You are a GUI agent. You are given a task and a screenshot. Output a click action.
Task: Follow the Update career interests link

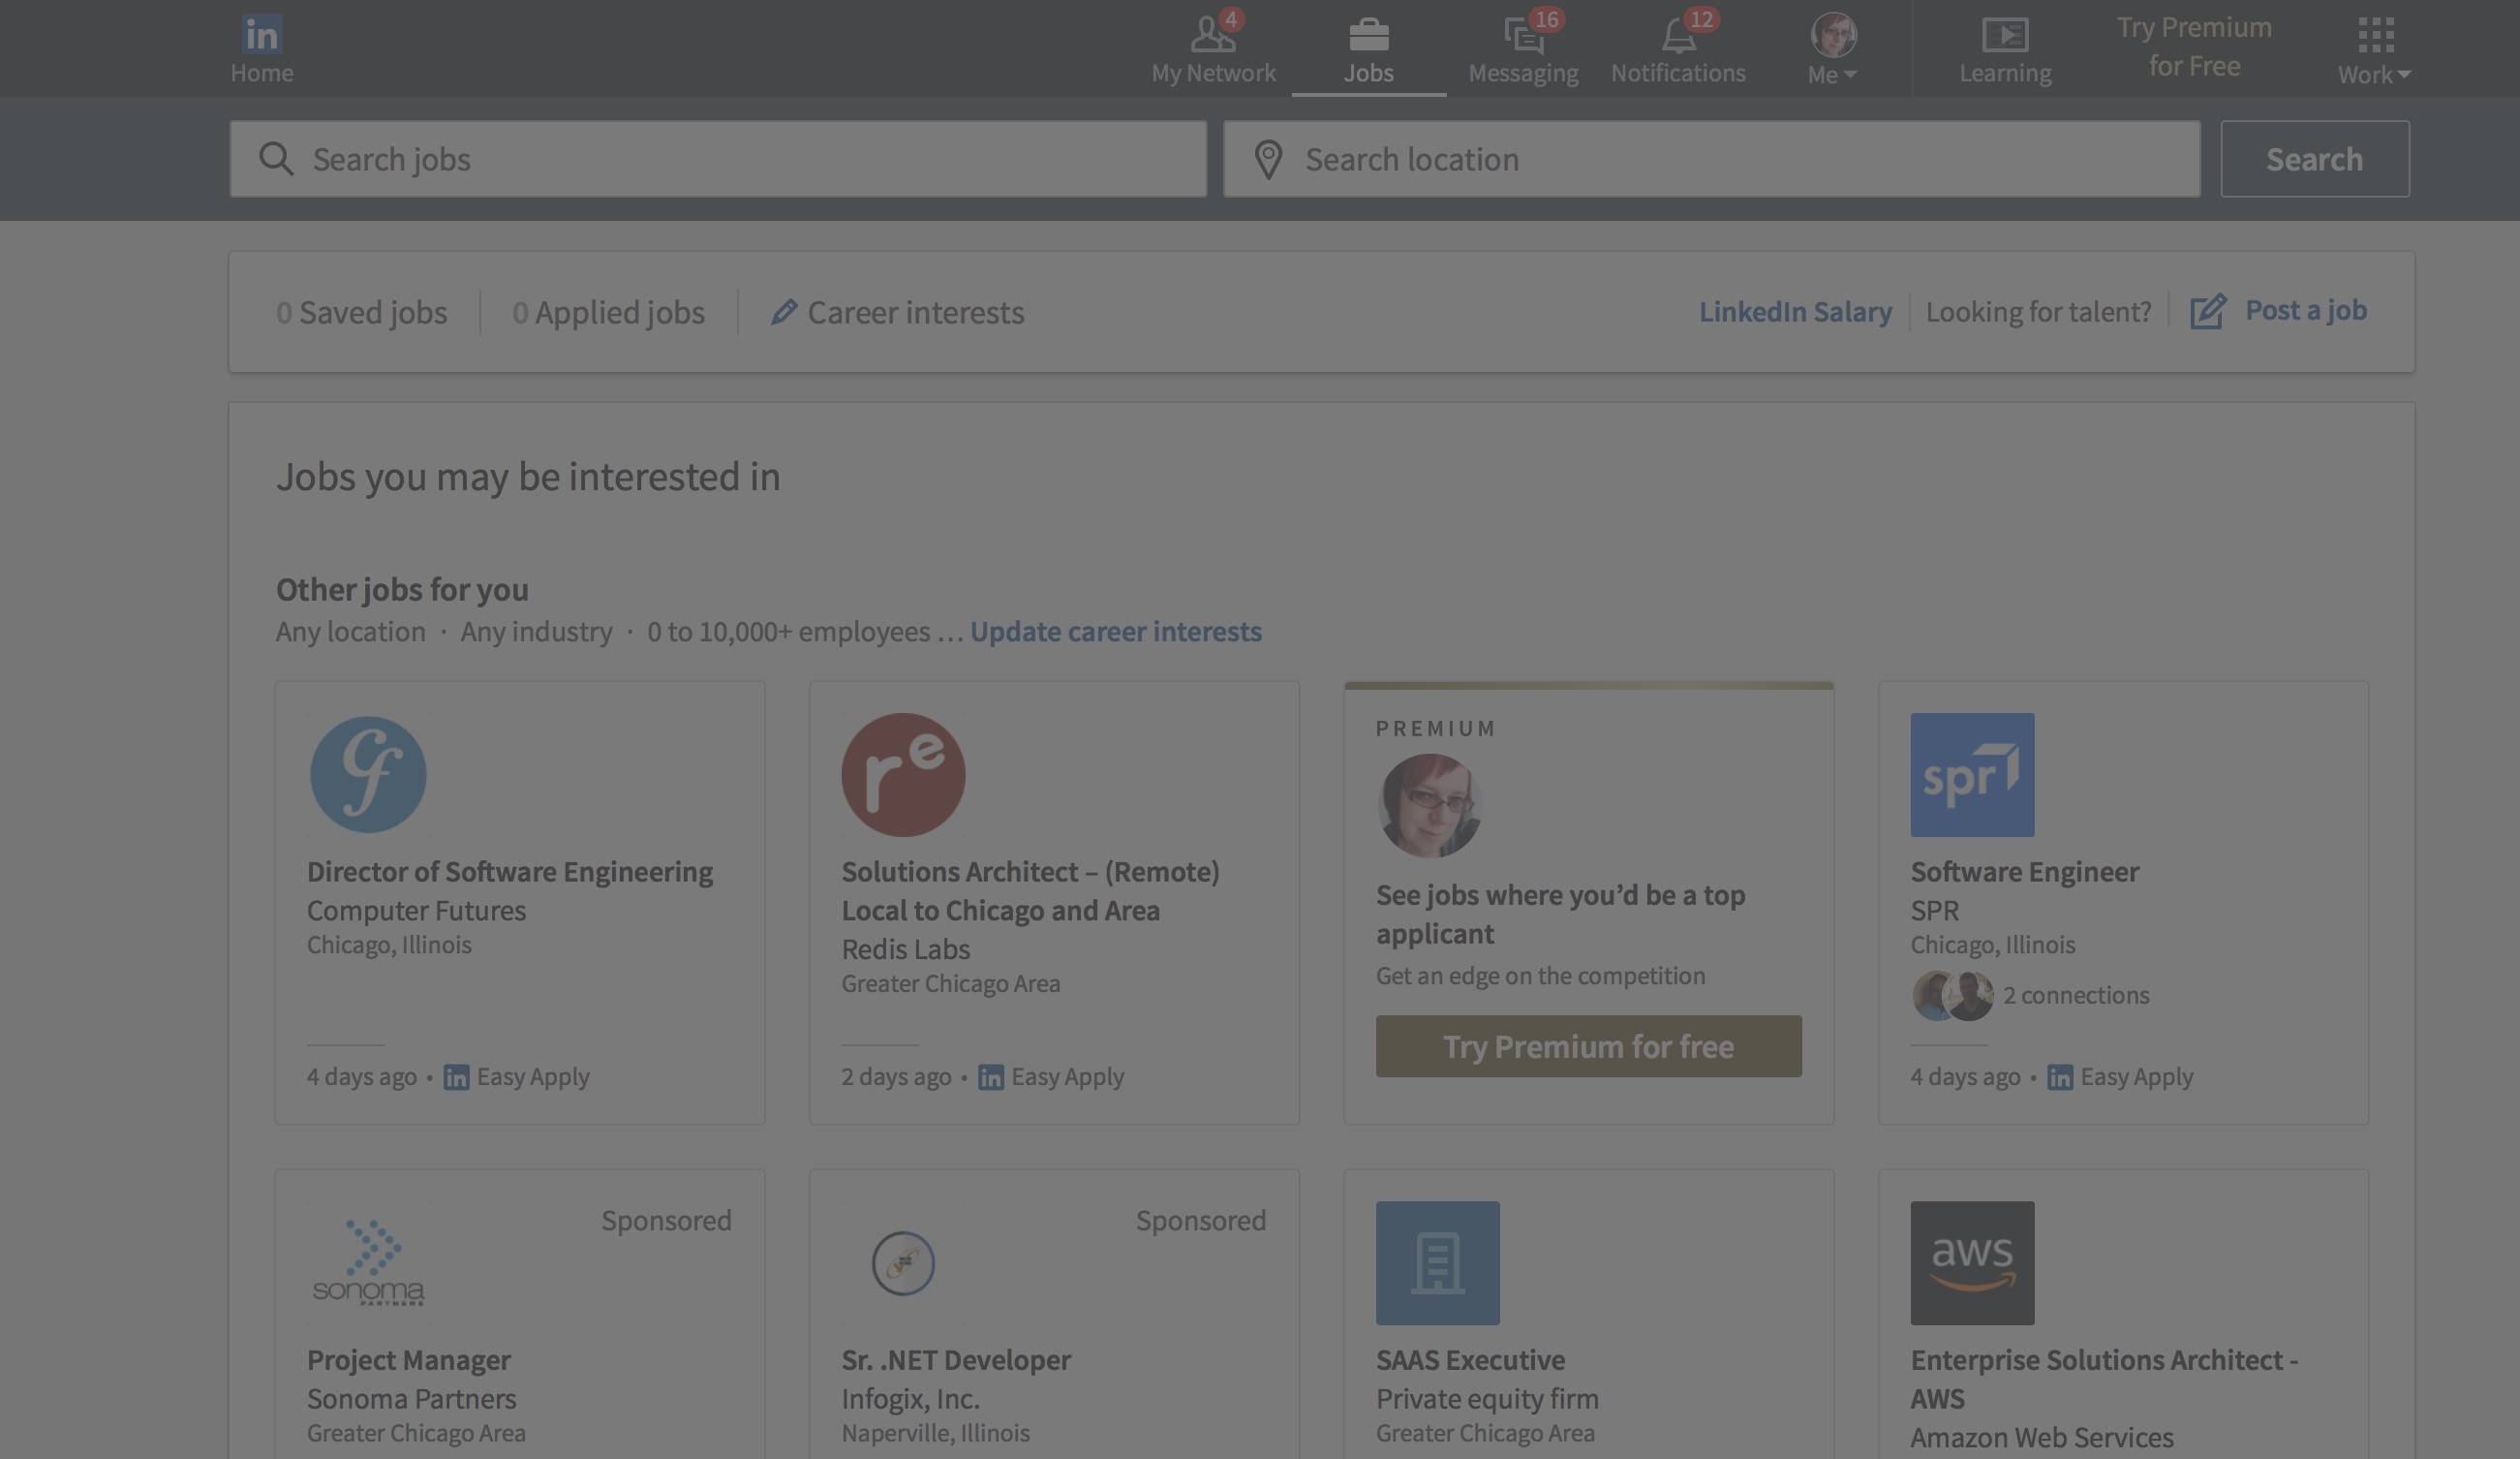click(1115, 631)
